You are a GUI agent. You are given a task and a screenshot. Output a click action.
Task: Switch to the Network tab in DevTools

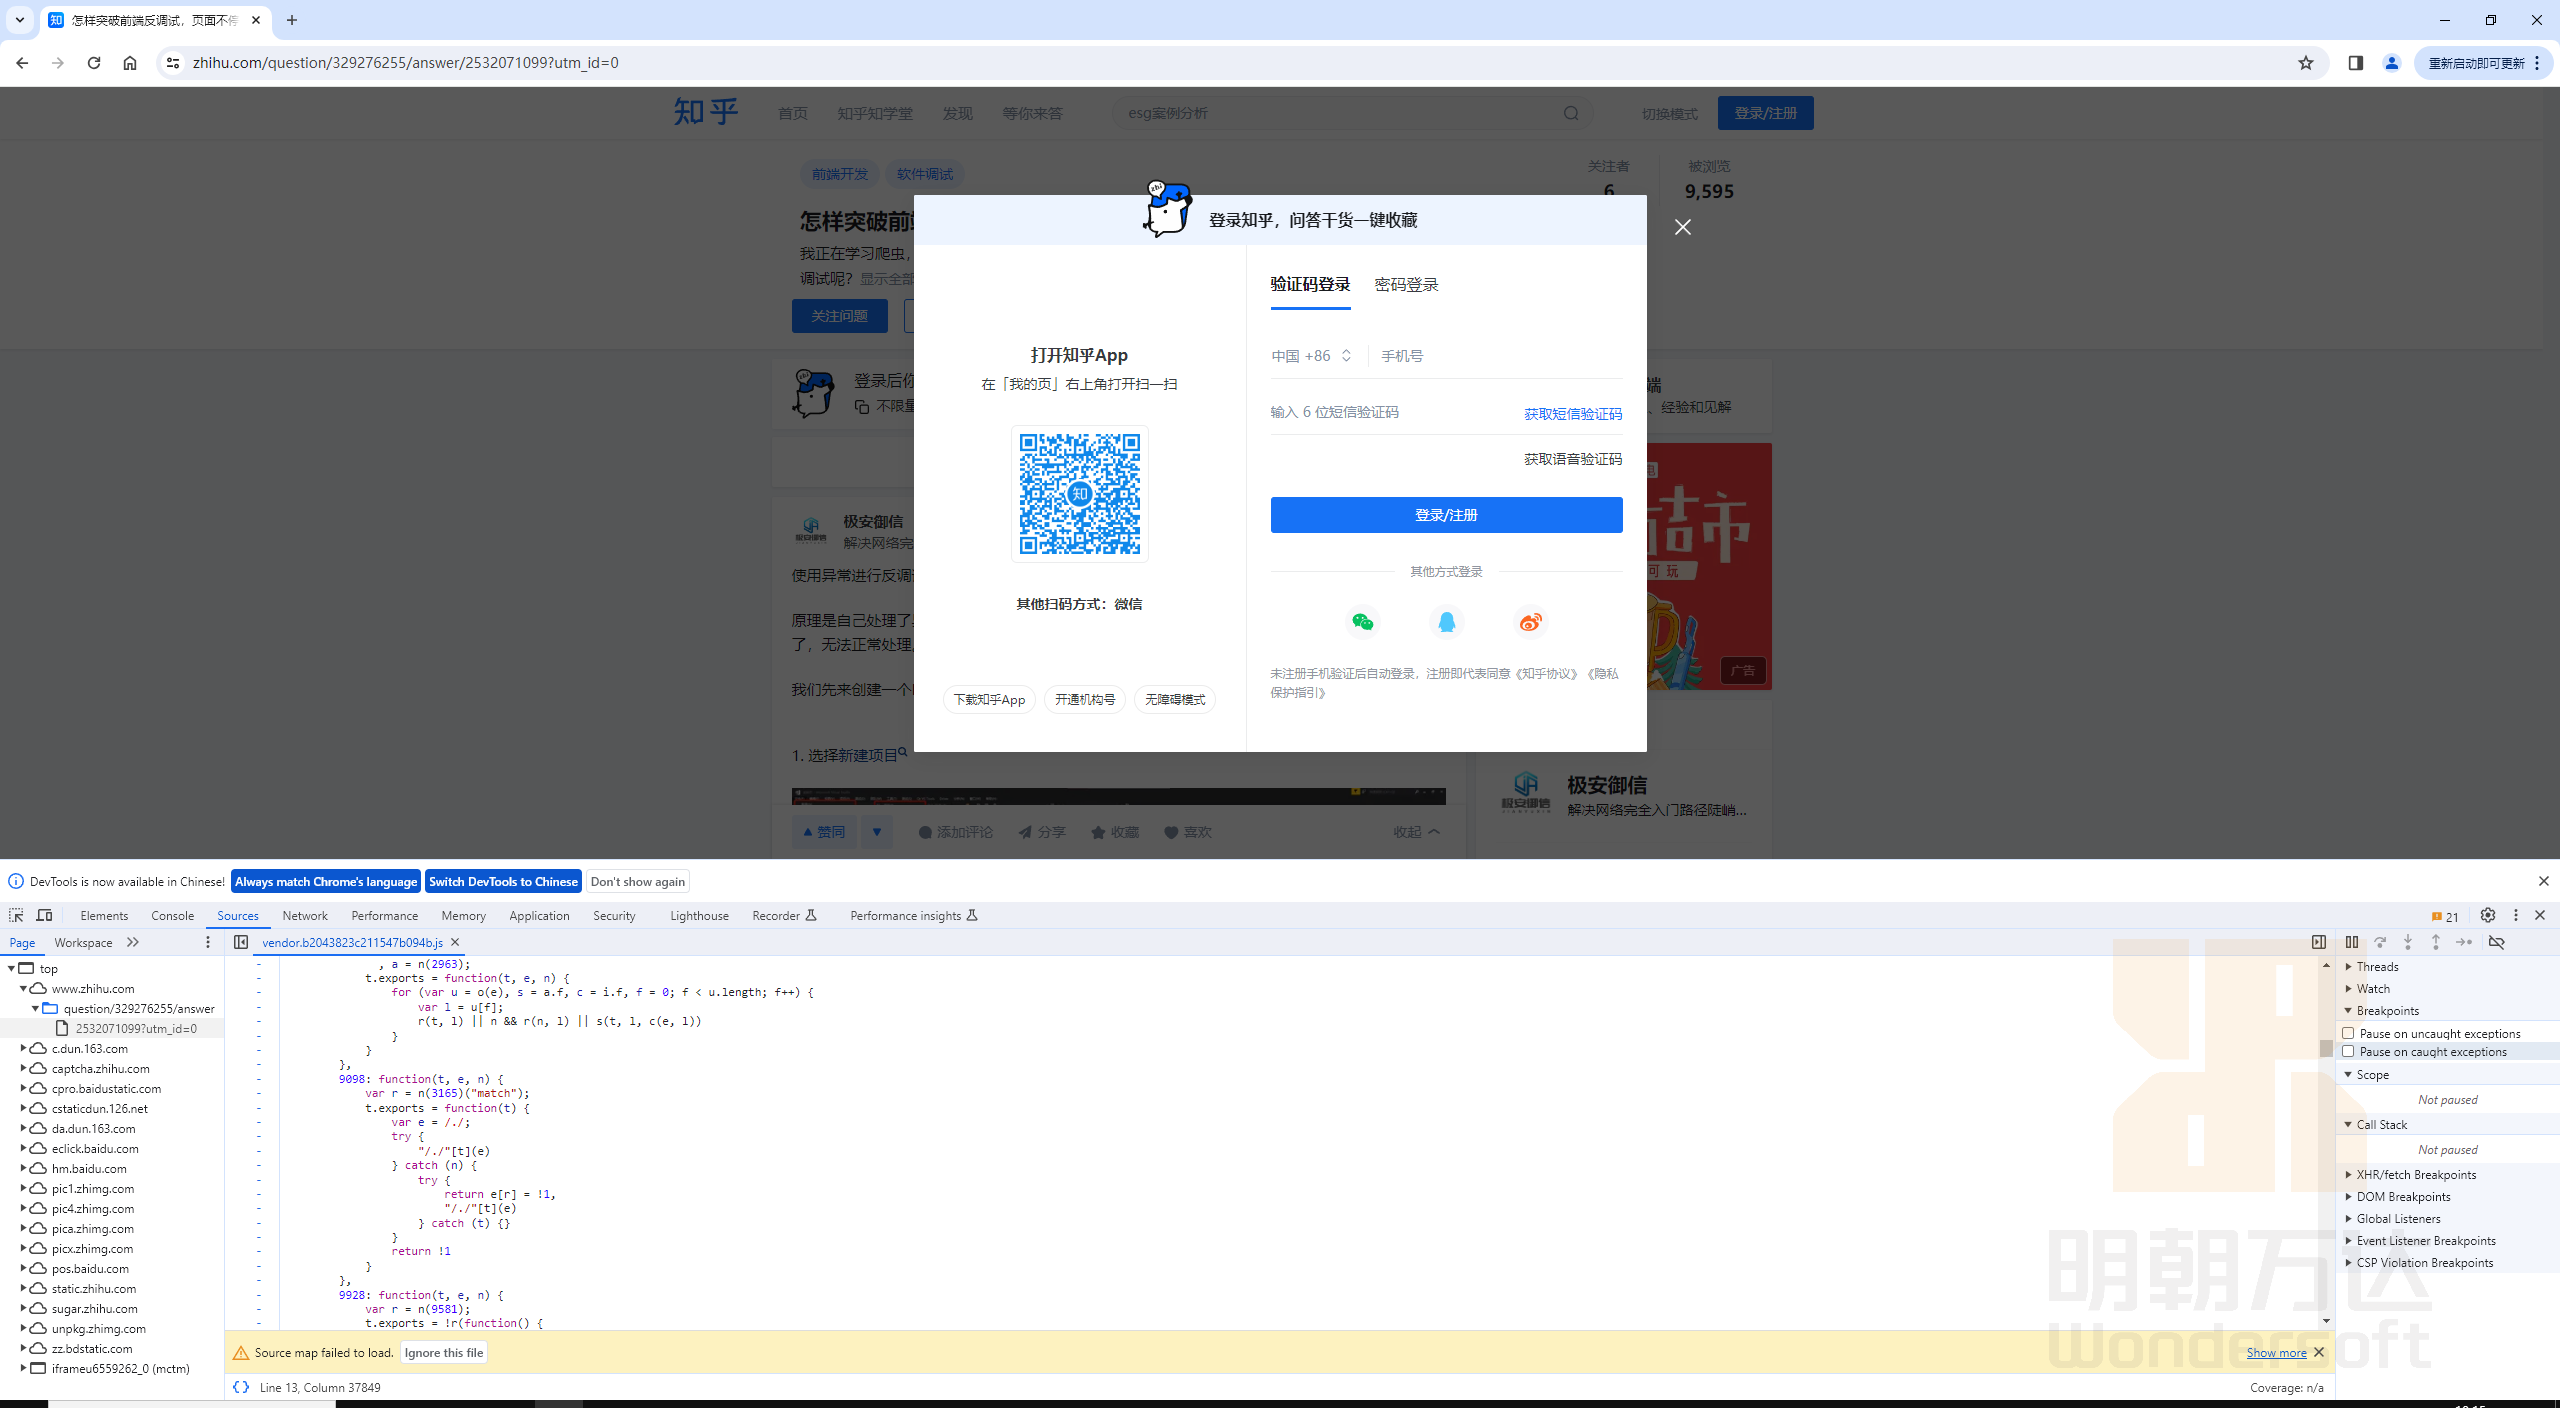[305, 916]
